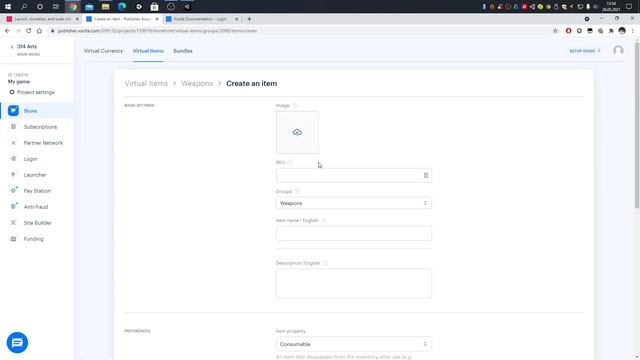This screenshot has width=640, height=360.
Task: Open Microsoft Store from taskbar
Action: point(154,7)
